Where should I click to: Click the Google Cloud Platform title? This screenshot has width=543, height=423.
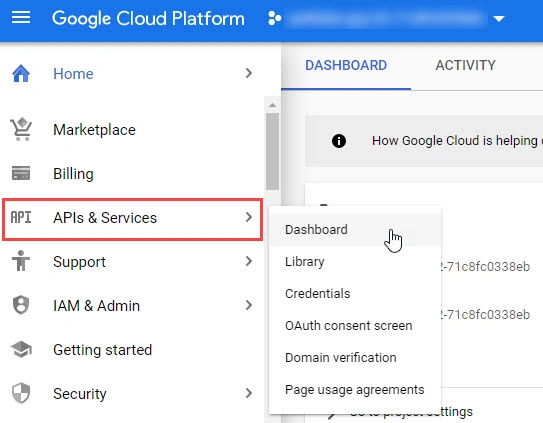click(148, 19)
